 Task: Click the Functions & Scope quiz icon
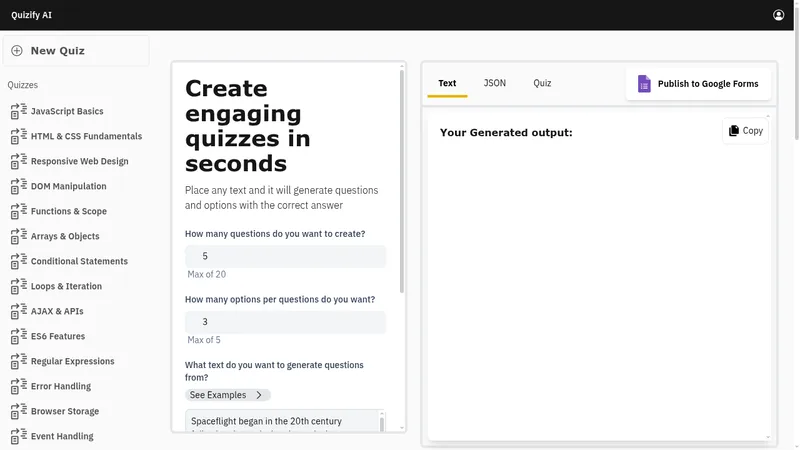tap(19, 211)
